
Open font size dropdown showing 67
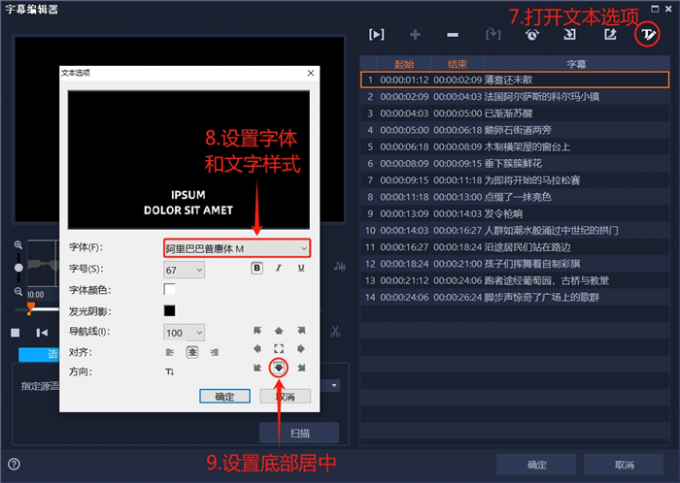click(x=184, y=270)
